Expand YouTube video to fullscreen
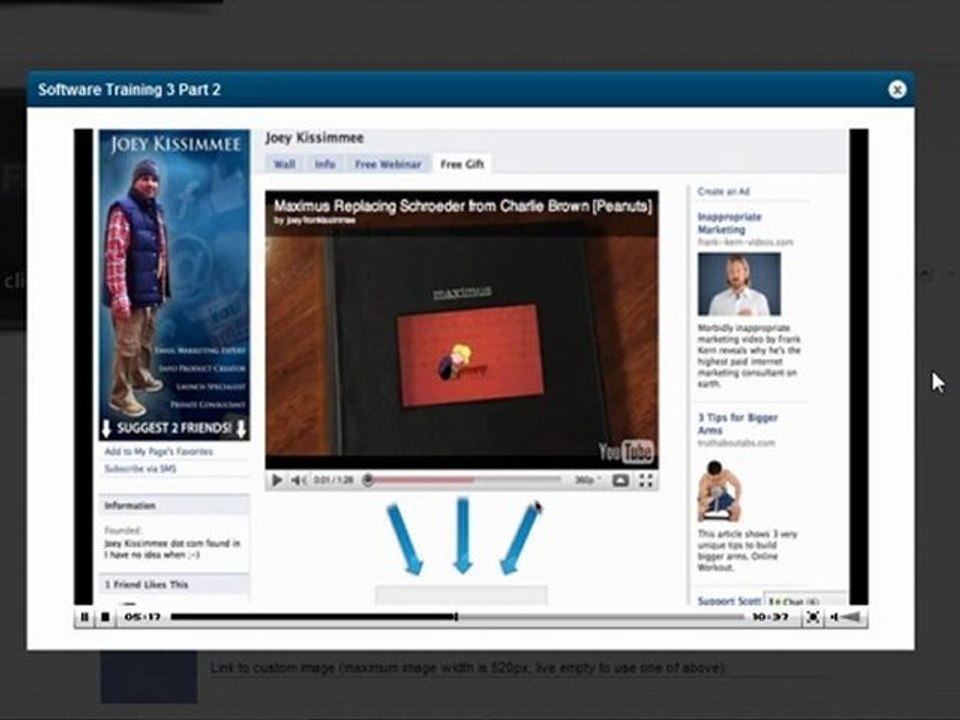 pos(645,481)
